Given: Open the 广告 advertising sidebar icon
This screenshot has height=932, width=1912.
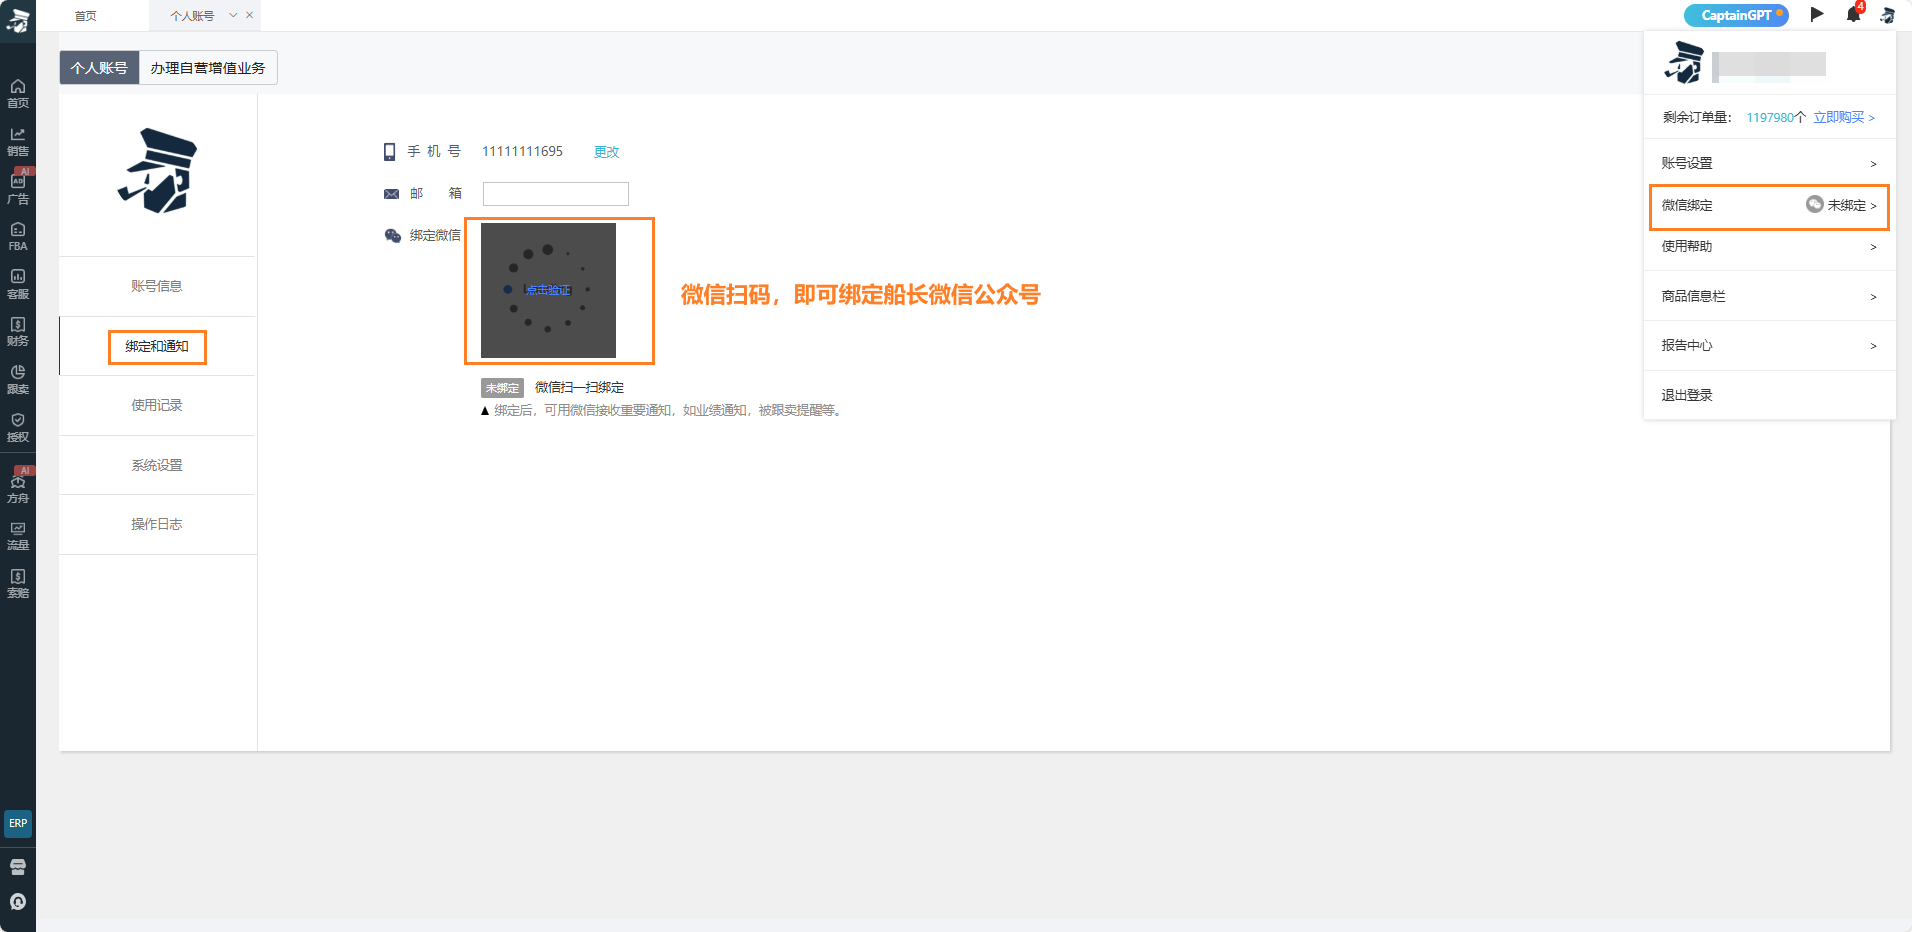Looking at the screenshot, I should [x=18, y=188].
